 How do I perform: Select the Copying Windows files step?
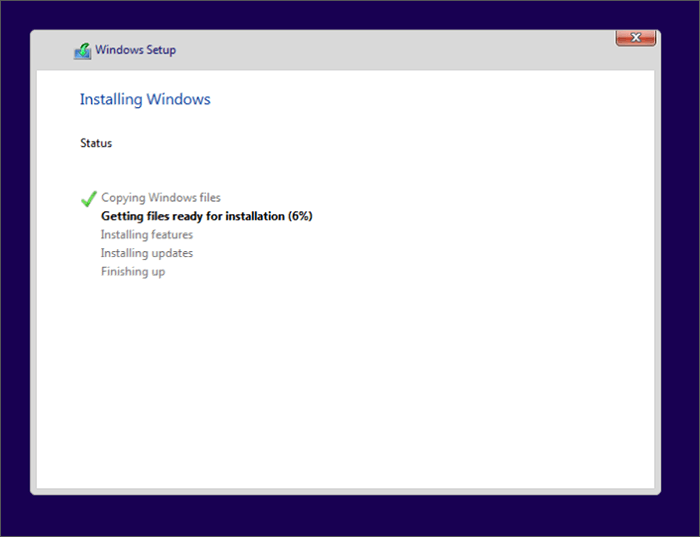coord(161,198)
